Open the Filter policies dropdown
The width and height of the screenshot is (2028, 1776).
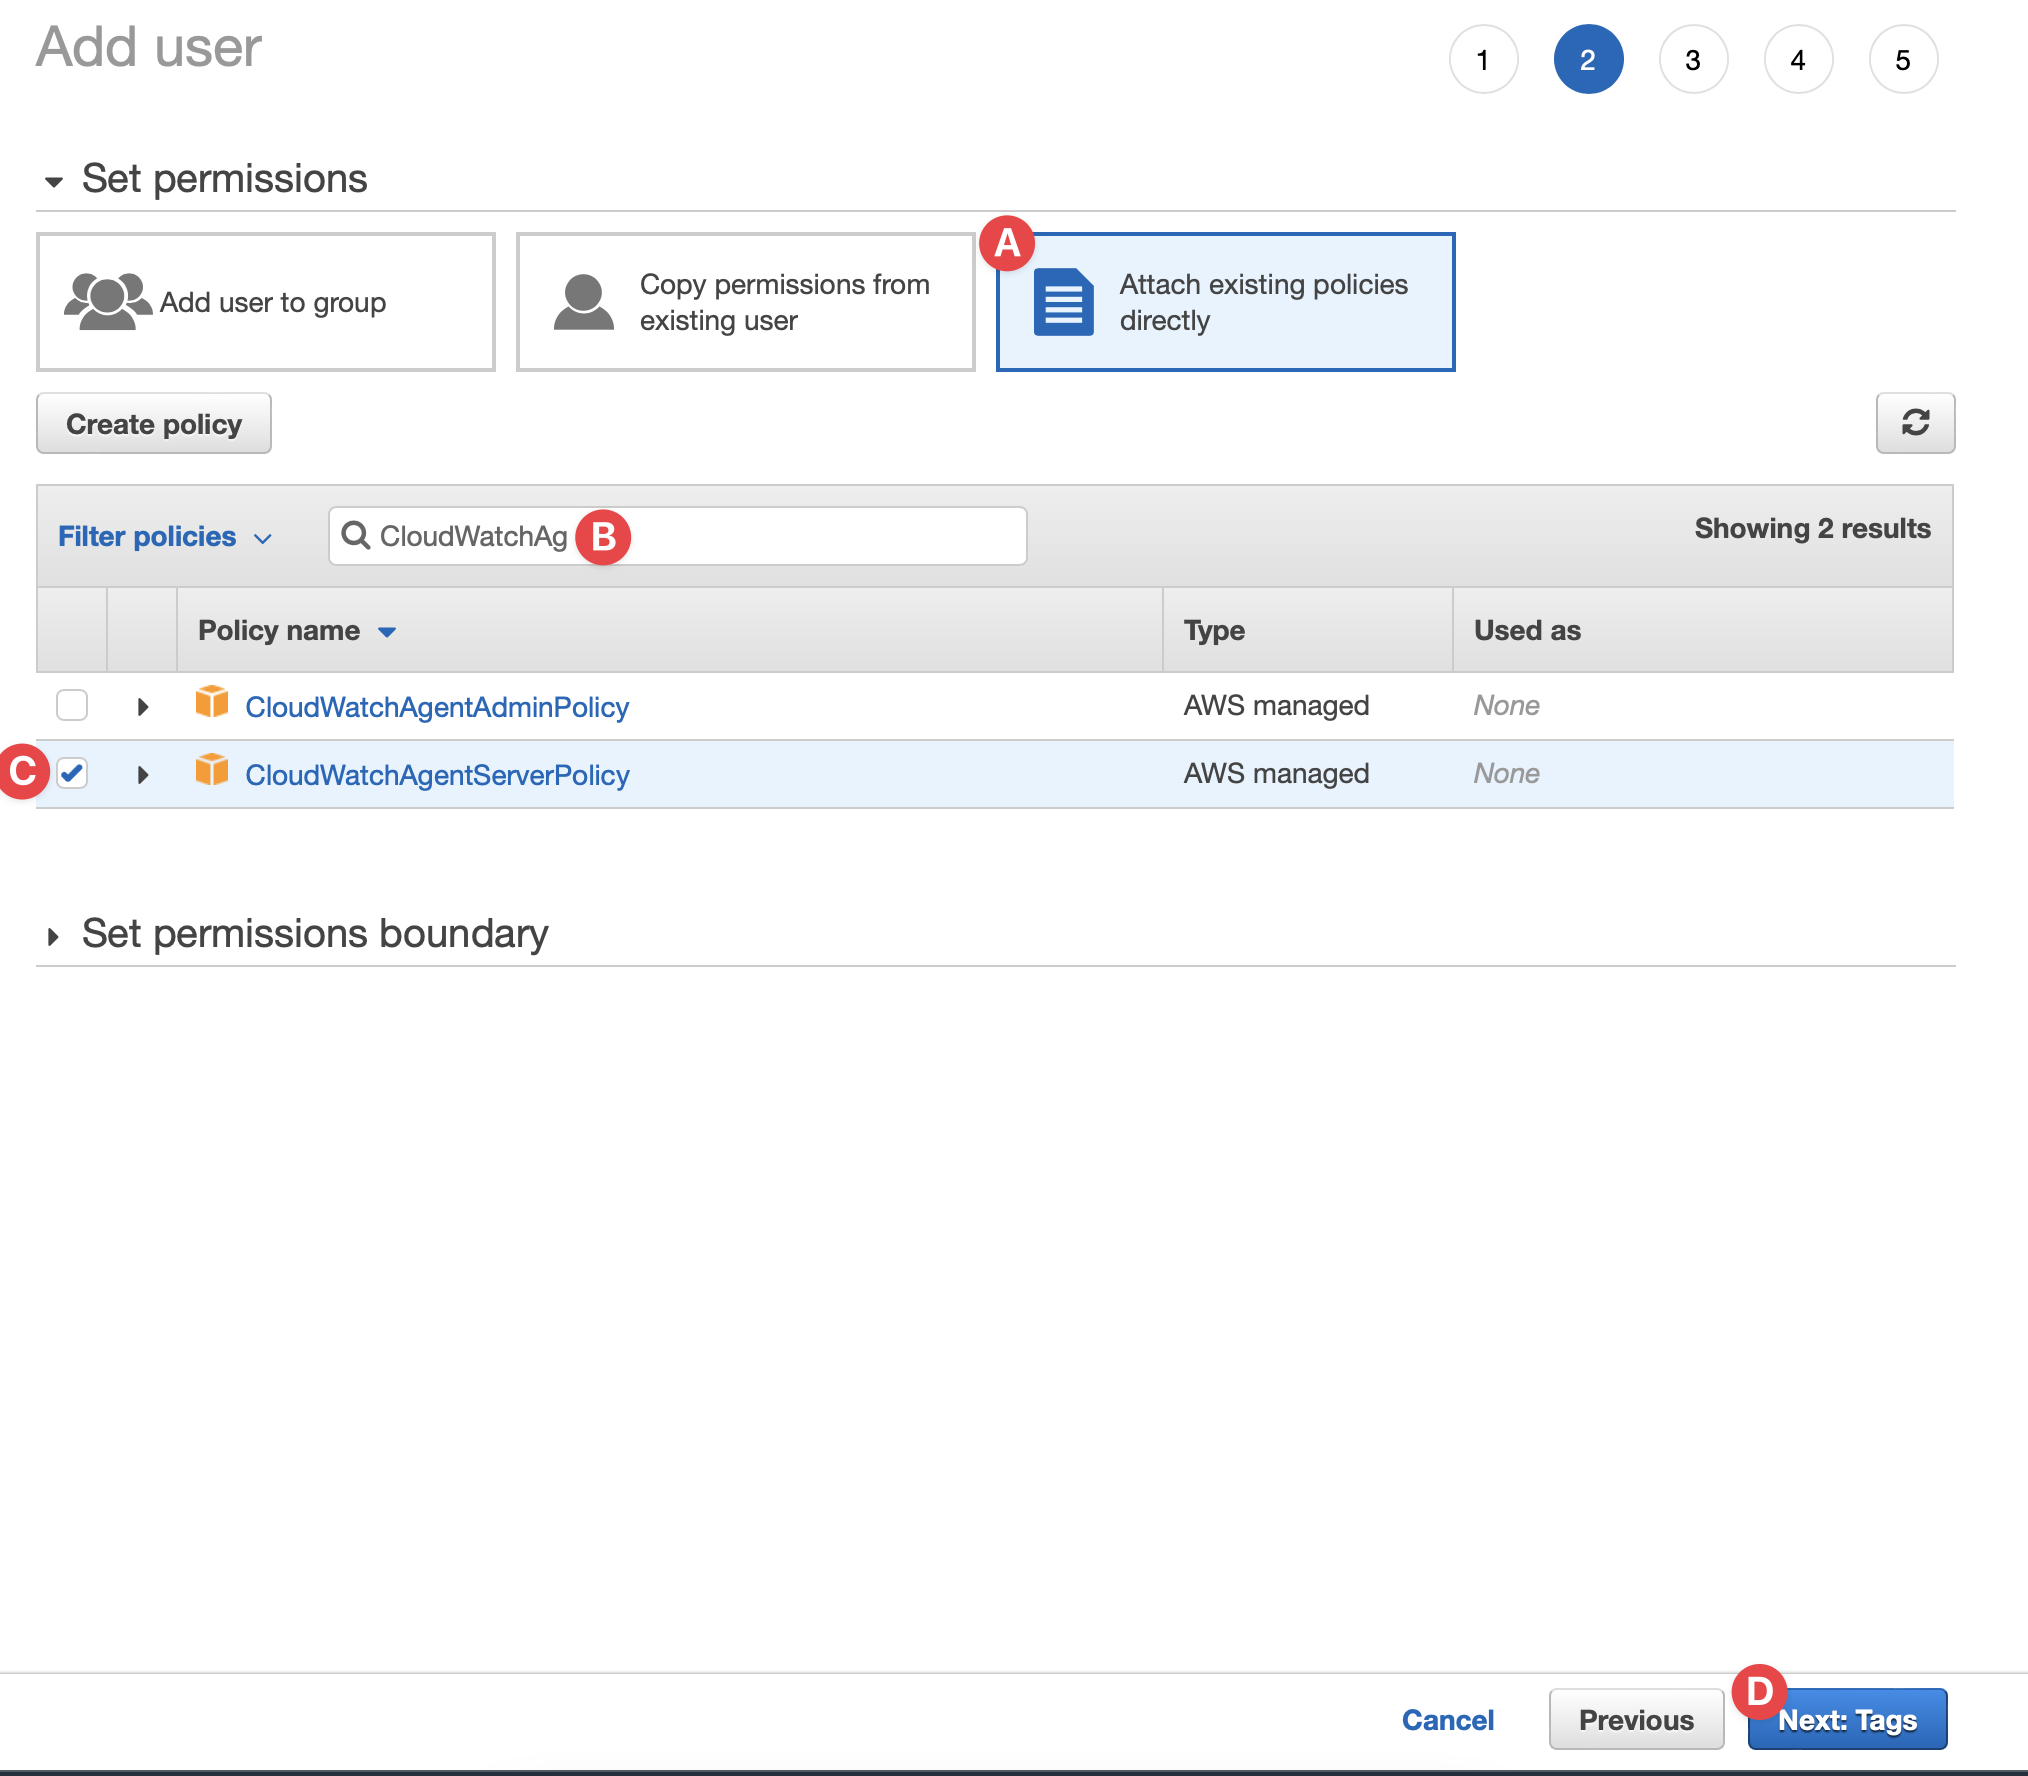(165, 537)
